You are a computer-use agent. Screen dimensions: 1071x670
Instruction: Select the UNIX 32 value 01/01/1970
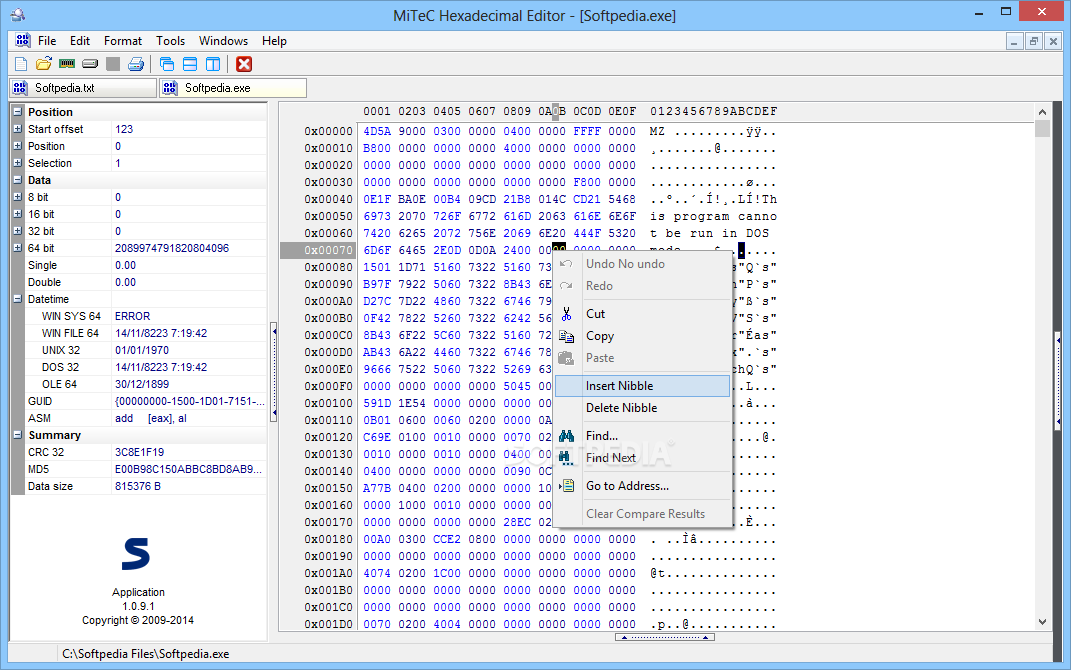pyautogui.click(x=142, y=350)
